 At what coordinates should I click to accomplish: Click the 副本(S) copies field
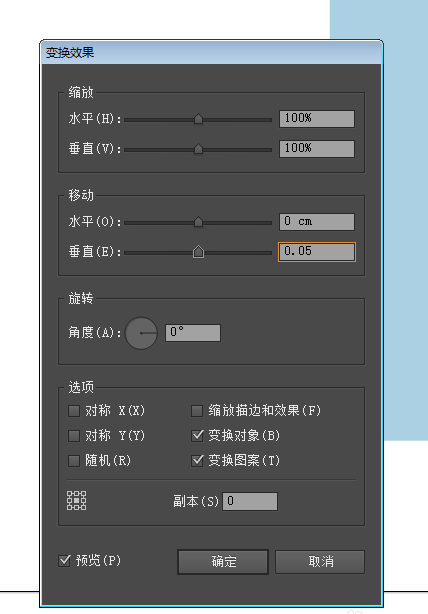coord(250,501)
